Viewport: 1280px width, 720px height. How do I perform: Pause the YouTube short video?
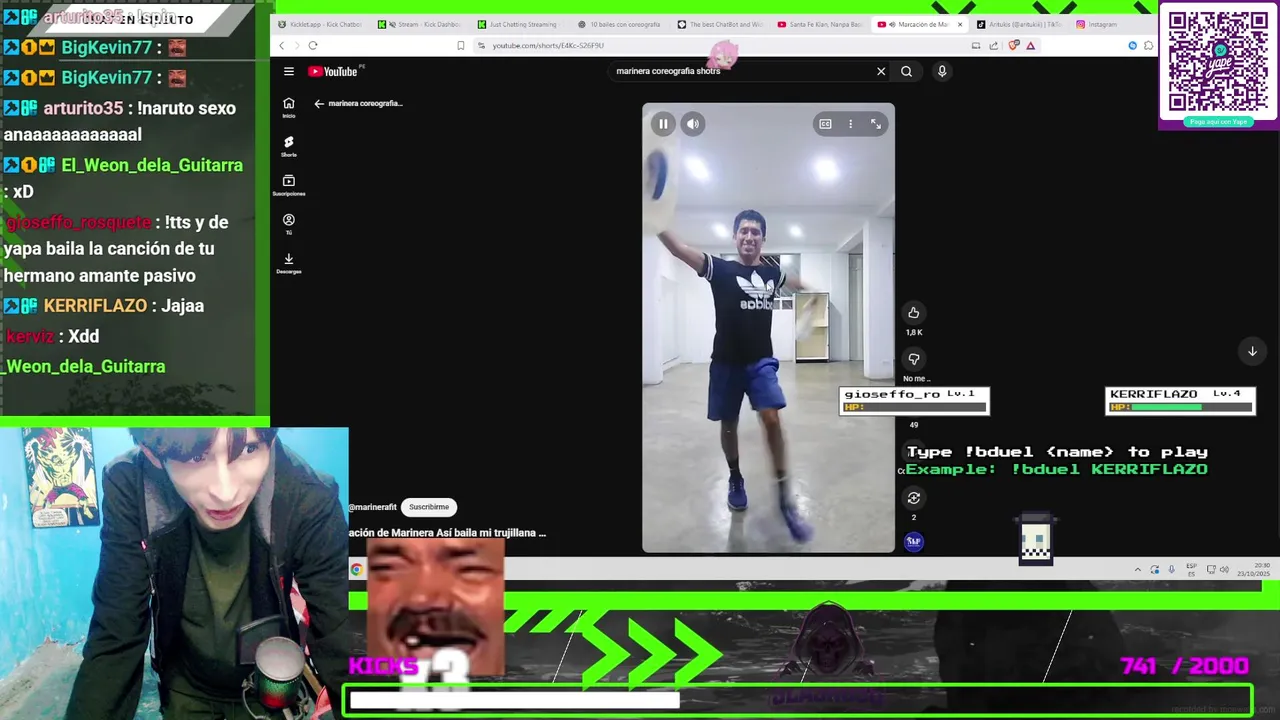[663, 124]
